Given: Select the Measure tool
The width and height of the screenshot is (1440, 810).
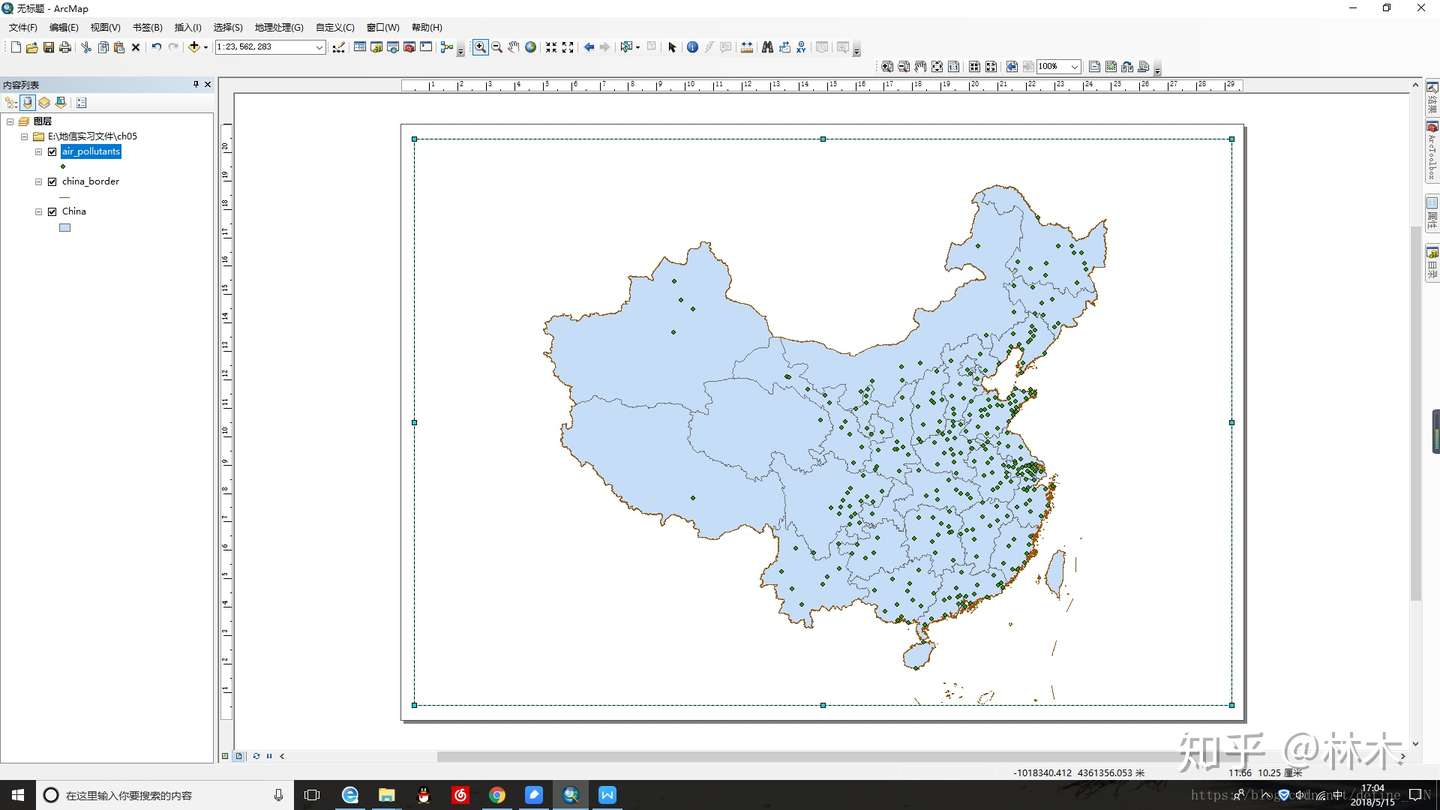Looking at the screenshot, I should tap(747, 47).
